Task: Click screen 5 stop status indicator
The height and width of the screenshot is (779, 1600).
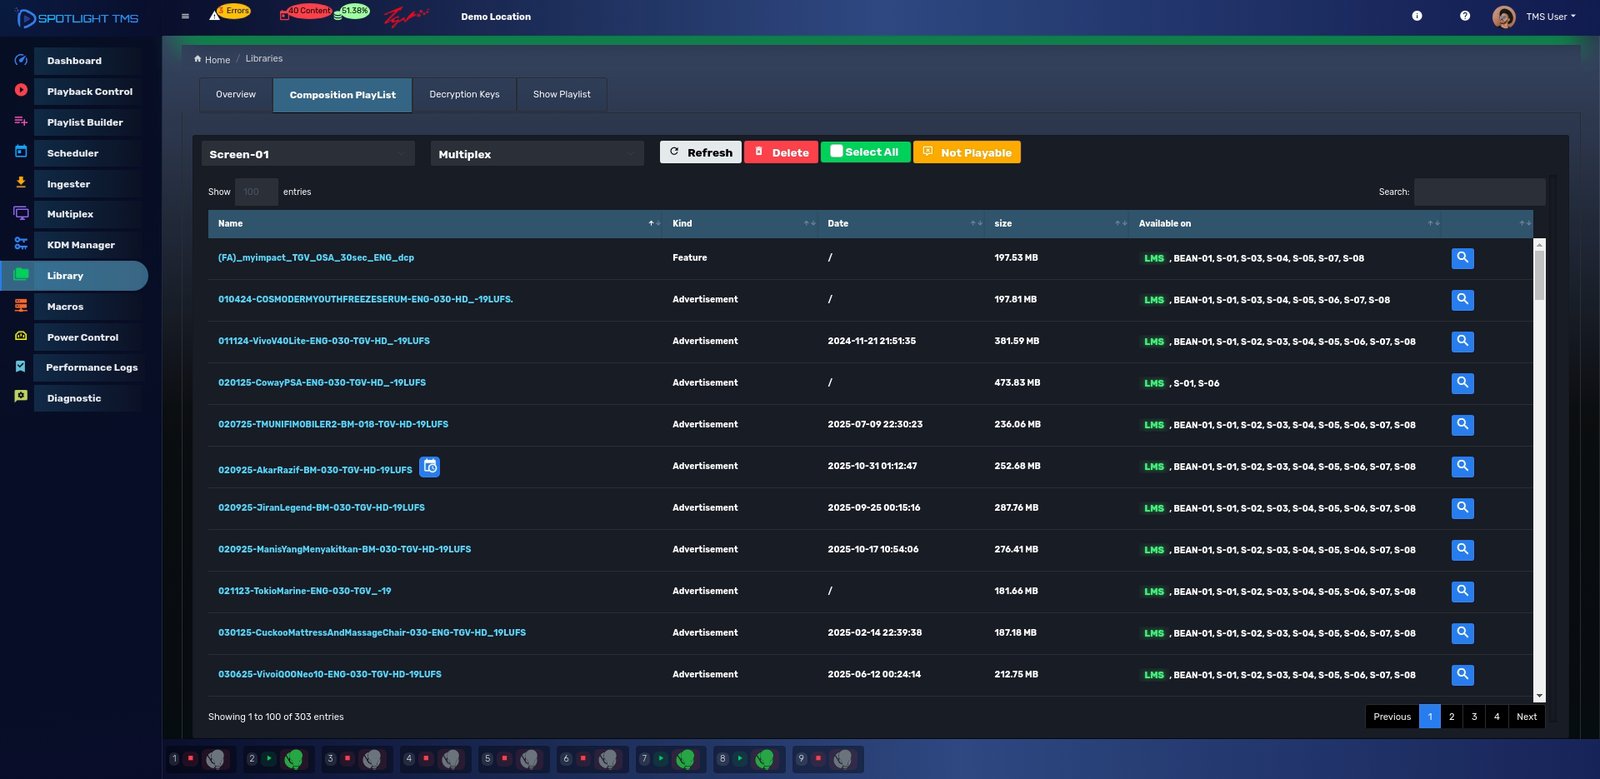Action: pos(504,759)
